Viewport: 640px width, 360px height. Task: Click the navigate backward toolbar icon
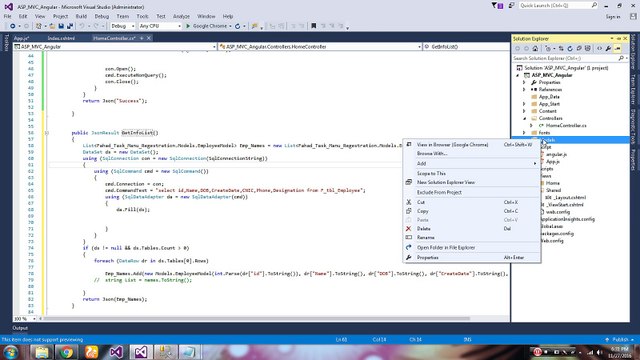(x=13, y=26)
